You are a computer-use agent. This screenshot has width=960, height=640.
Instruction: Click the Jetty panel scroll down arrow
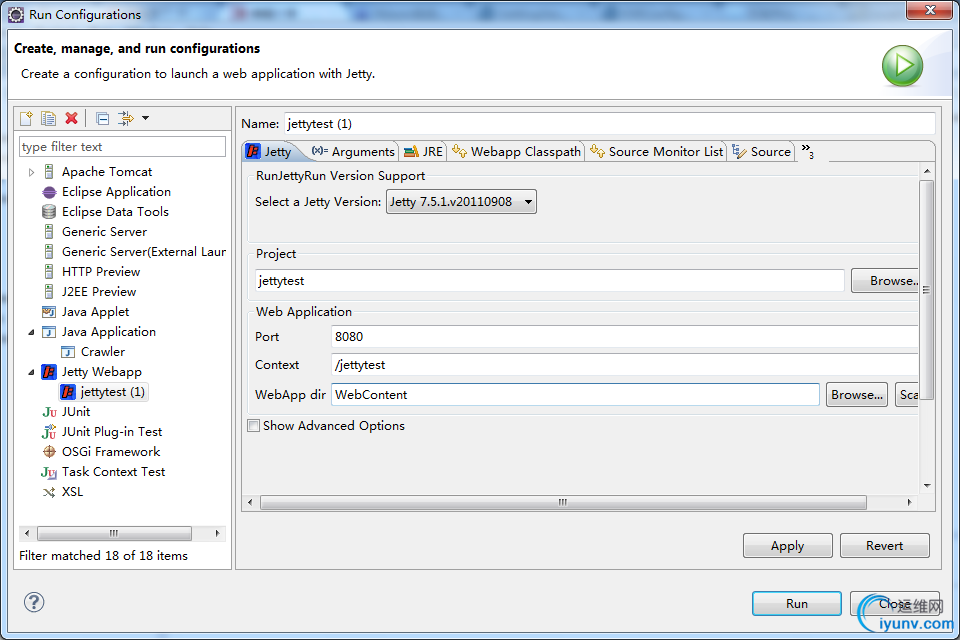tap(927, 486)
